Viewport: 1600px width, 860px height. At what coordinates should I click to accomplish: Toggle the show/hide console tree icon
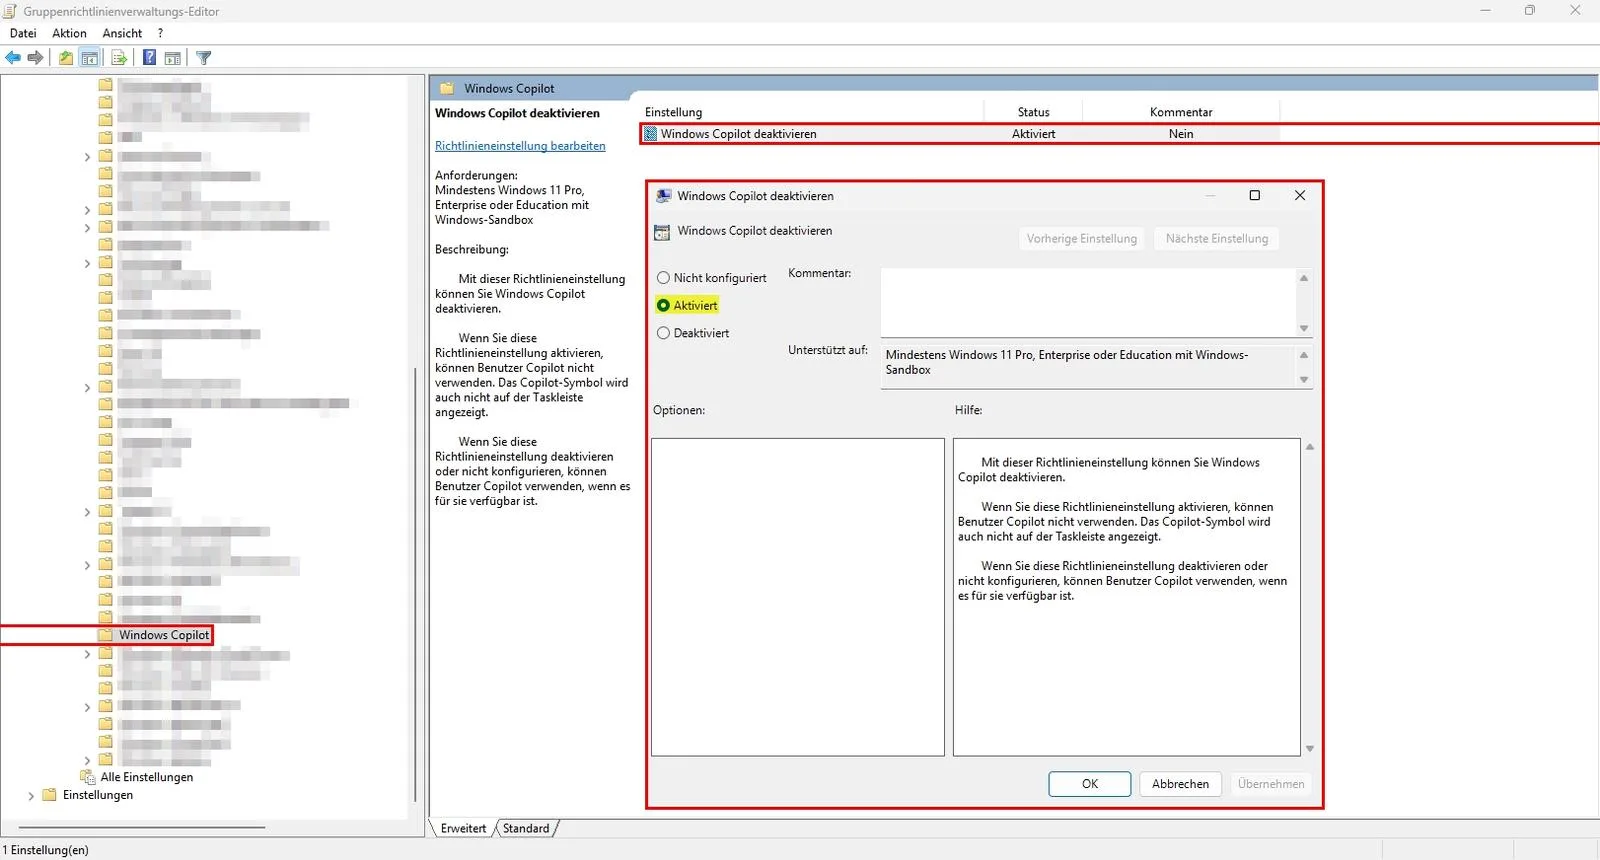pos(90,58)
